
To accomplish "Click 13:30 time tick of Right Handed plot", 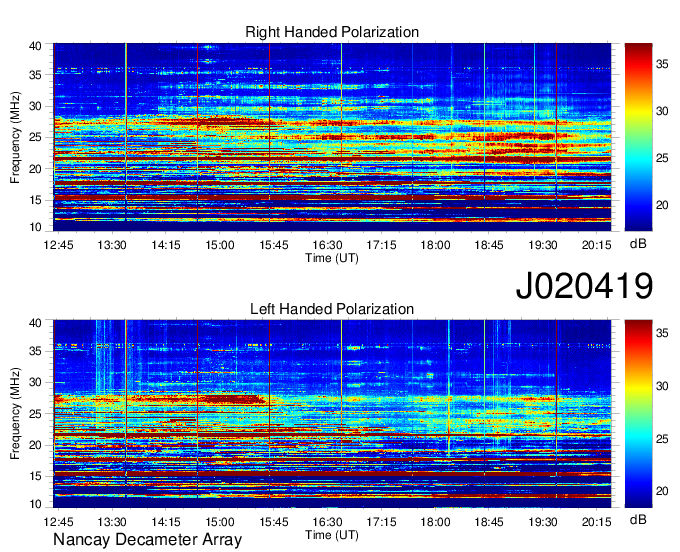I will click(112, 245).
